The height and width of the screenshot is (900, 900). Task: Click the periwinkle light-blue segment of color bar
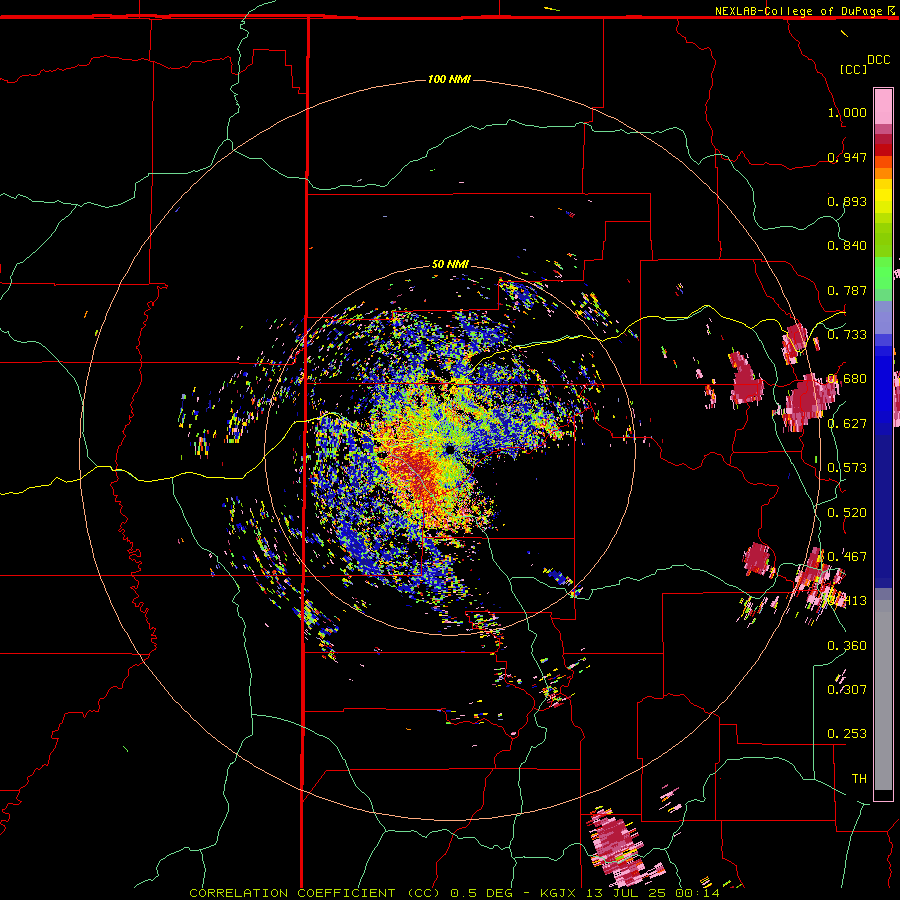[883, 317]
